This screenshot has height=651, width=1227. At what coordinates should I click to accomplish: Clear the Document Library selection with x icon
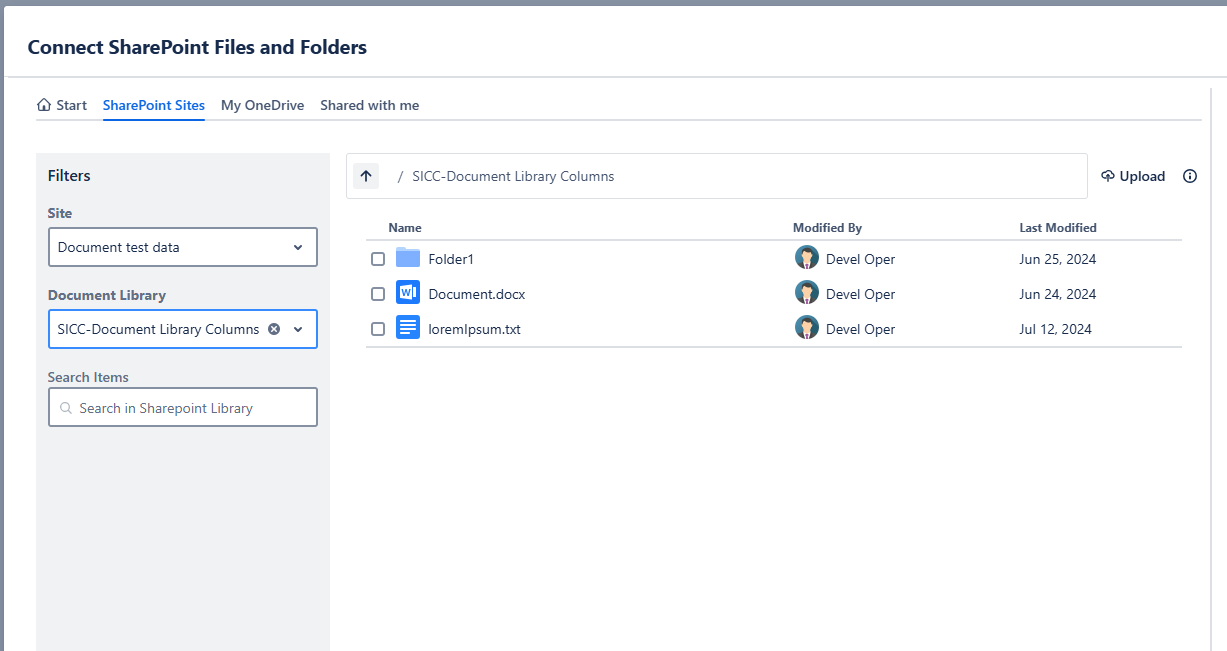(x=274, y=329)
